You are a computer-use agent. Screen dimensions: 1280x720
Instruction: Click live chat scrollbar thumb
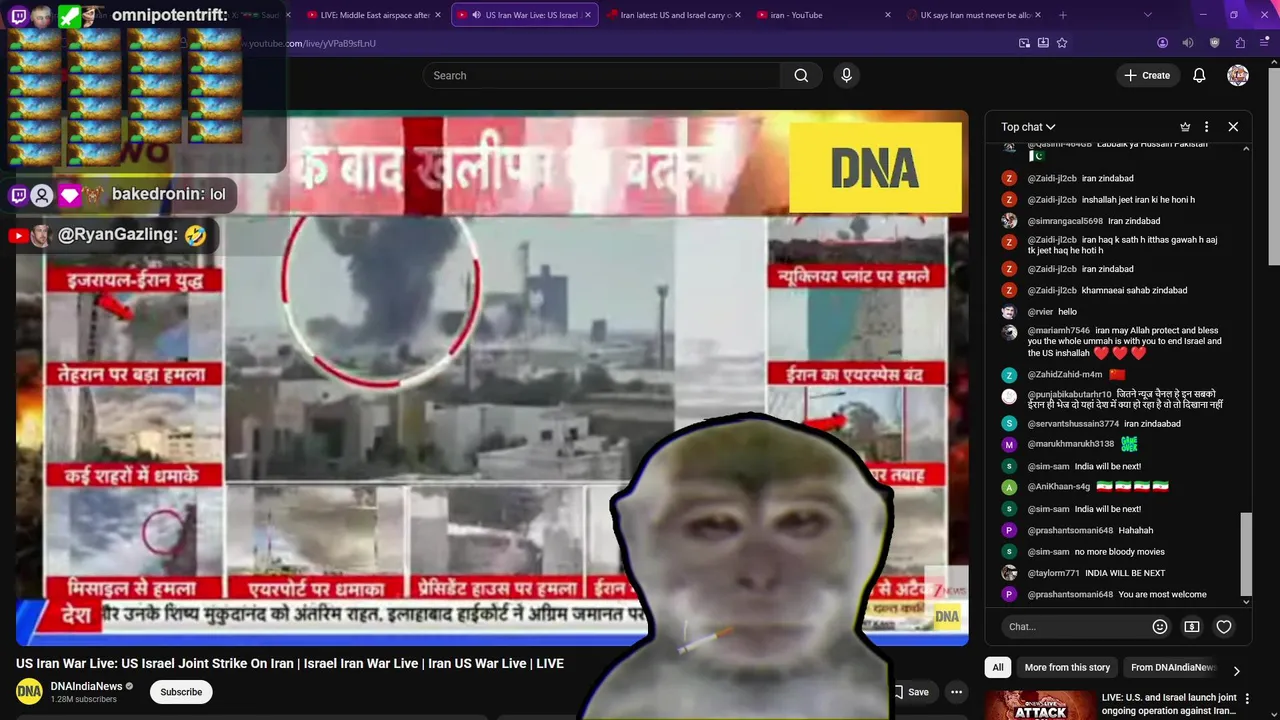point(1246,553)
